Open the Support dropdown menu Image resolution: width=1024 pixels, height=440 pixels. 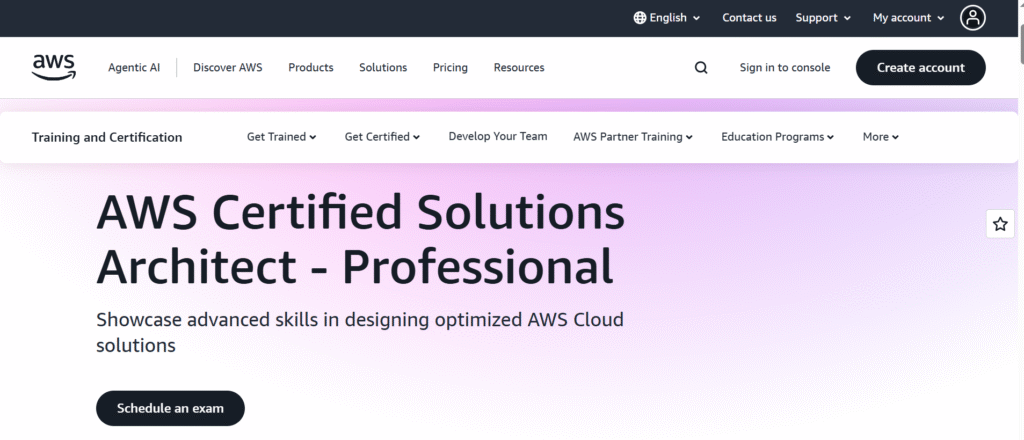pyautogui.click(x=823, y=18)
